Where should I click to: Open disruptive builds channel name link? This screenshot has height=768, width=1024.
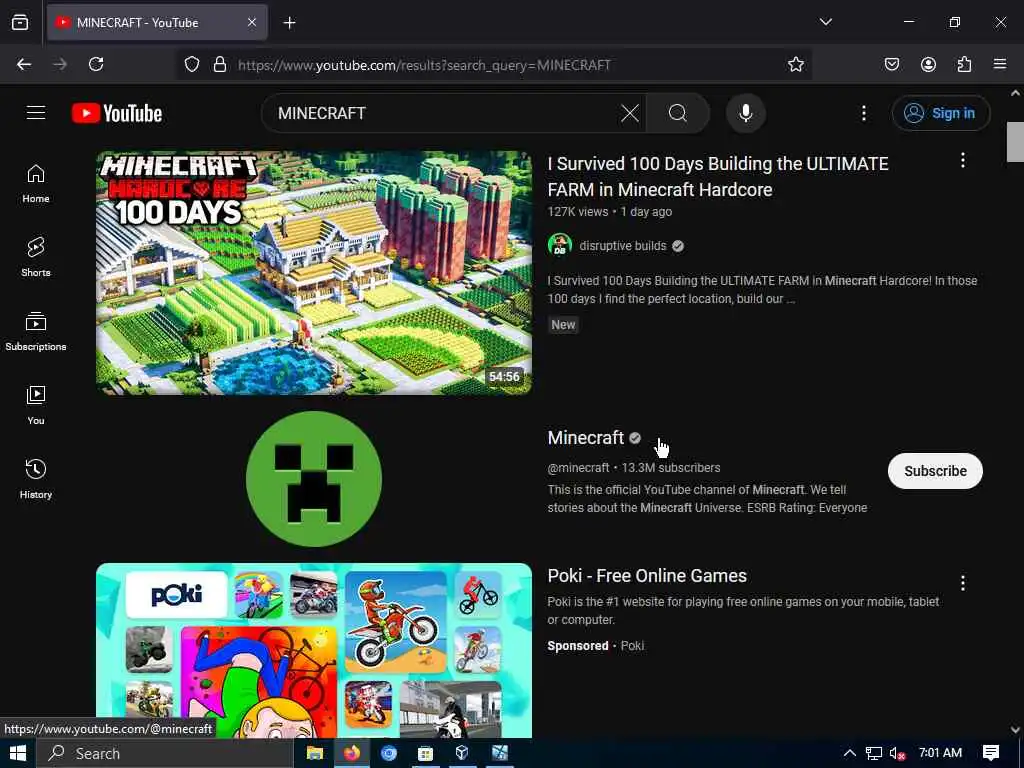(623, 246)
